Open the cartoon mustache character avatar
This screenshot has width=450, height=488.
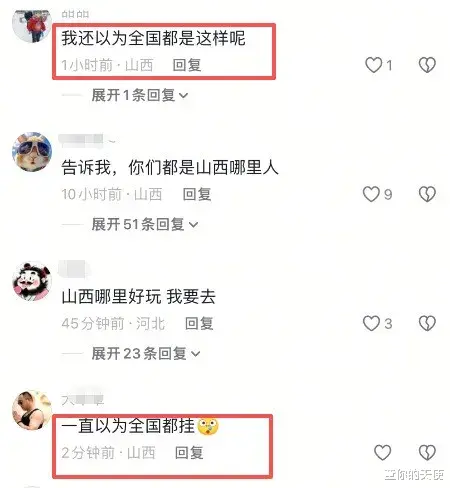tap(32, 281)
